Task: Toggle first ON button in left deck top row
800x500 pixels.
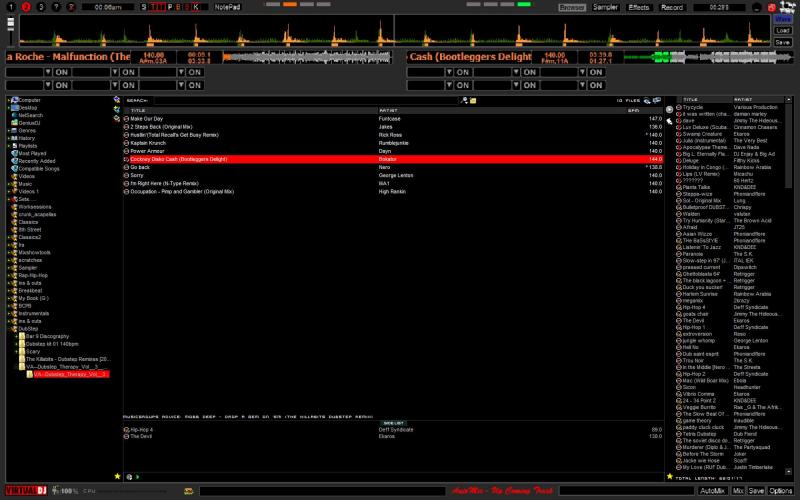Action: coord(61,72)
